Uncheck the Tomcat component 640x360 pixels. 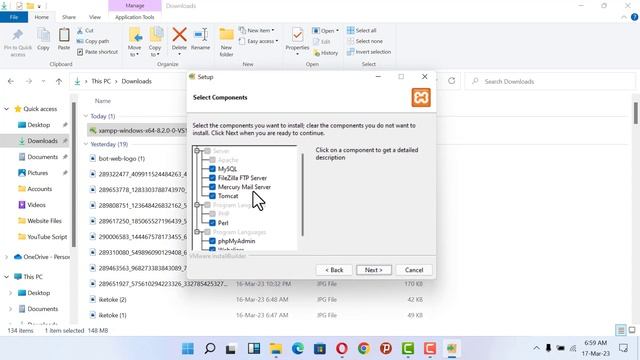click(x=212, y=196)
